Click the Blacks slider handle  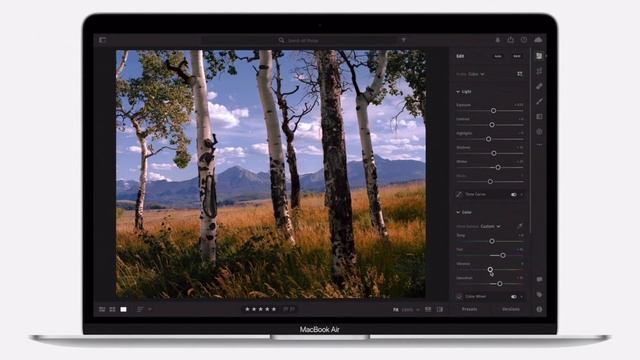[490, 182]
